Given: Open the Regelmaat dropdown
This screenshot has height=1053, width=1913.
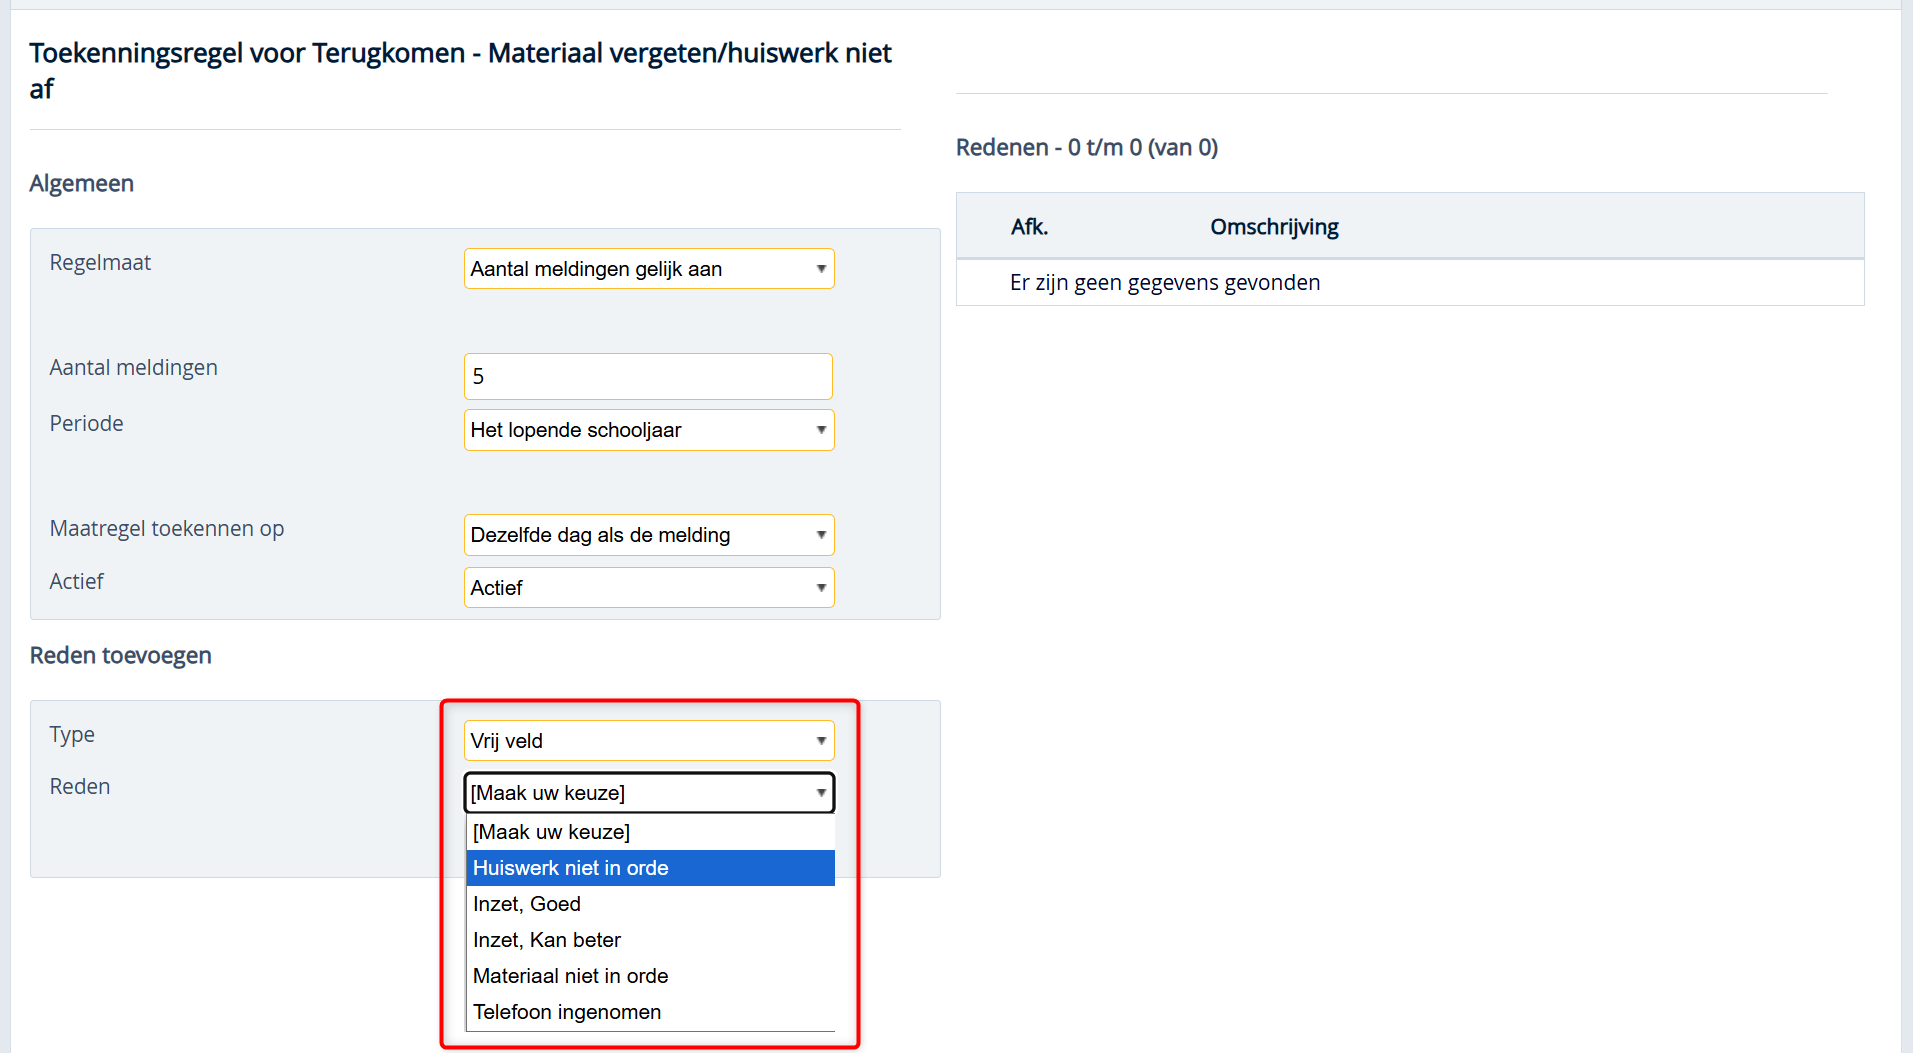Looking at the screenshot, I should click(648, 269).
